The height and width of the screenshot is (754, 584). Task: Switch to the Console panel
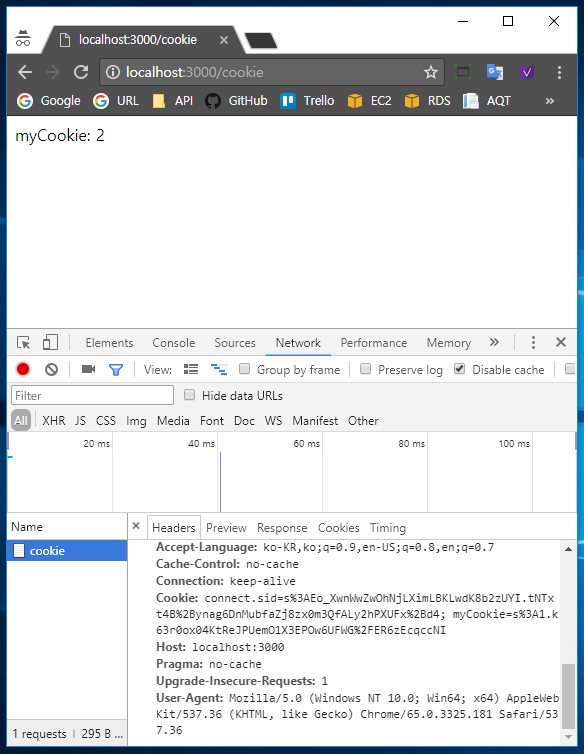[x=174, y=343]
